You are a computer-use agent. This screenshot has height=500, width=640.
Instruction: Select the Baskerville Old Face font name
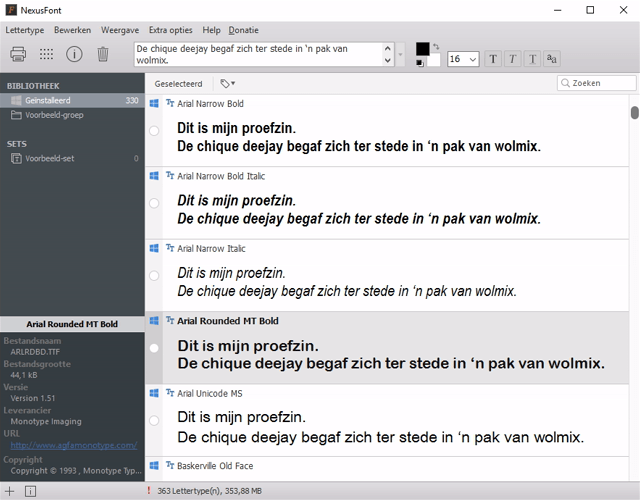(215, 466)
